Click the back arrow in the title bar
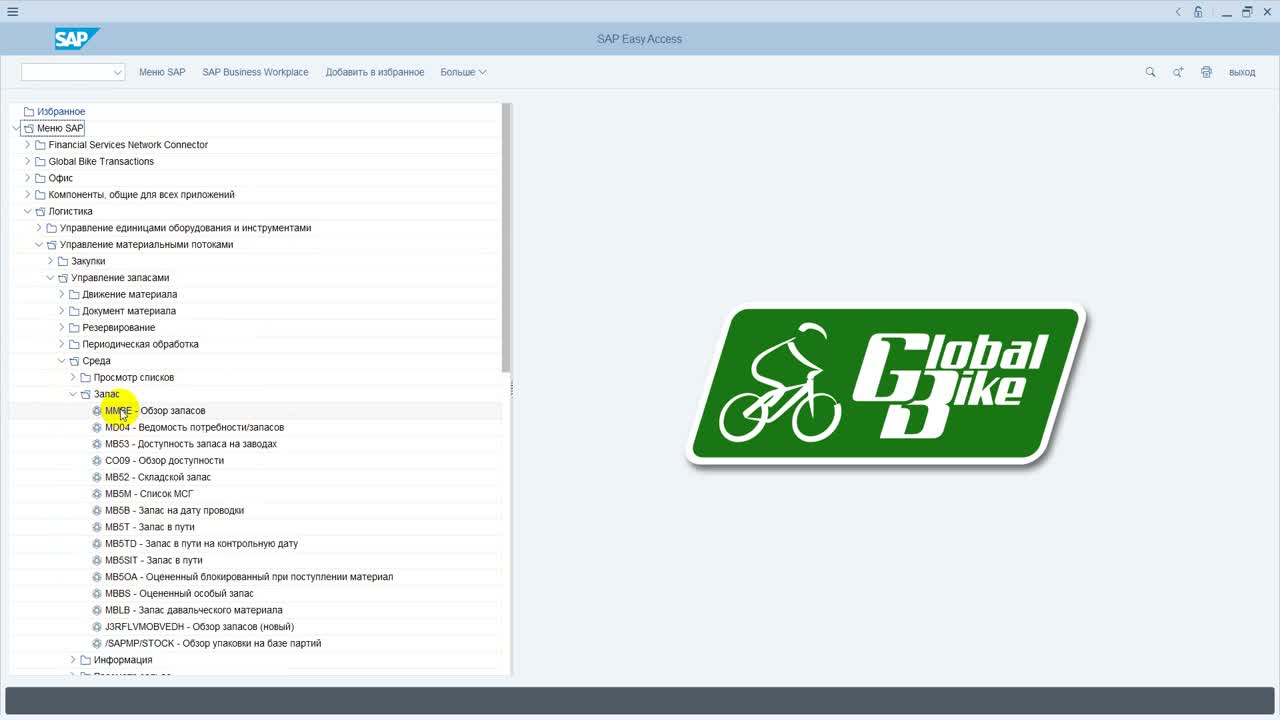The image size is (1280, 720). [1178, 12]
